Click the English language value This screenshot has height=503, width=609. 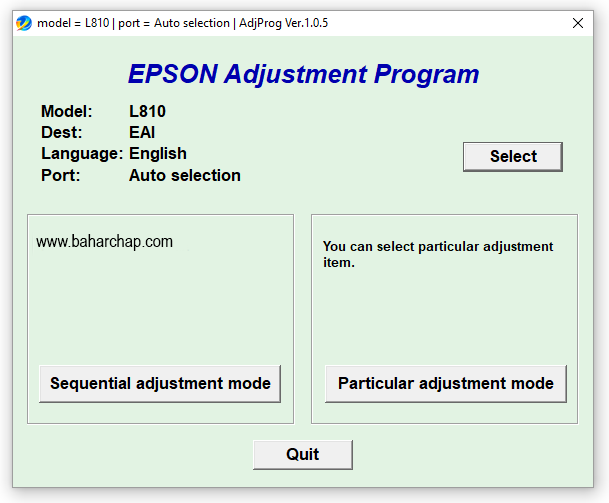point(158,153)
